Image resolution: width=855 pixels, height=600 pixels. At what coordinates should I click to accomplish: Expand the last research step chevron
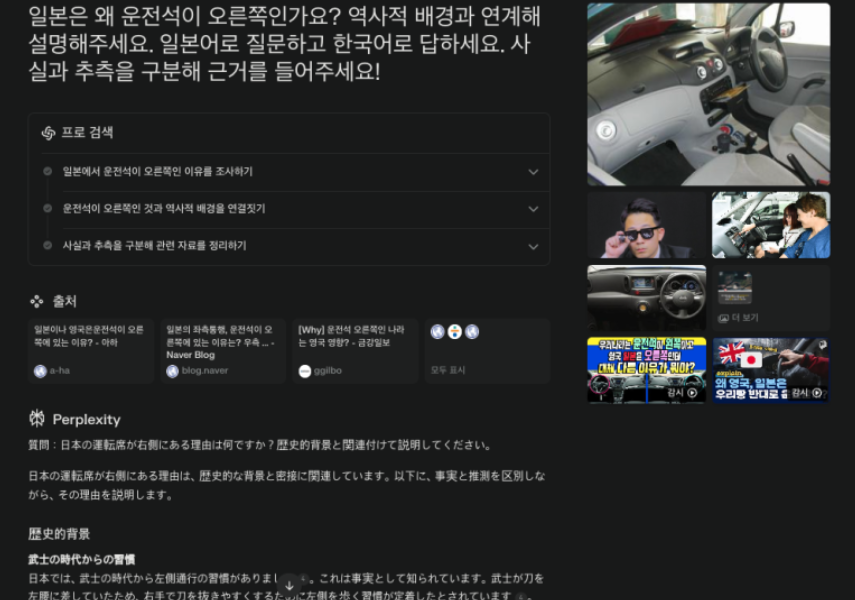[x=533, y=246]
